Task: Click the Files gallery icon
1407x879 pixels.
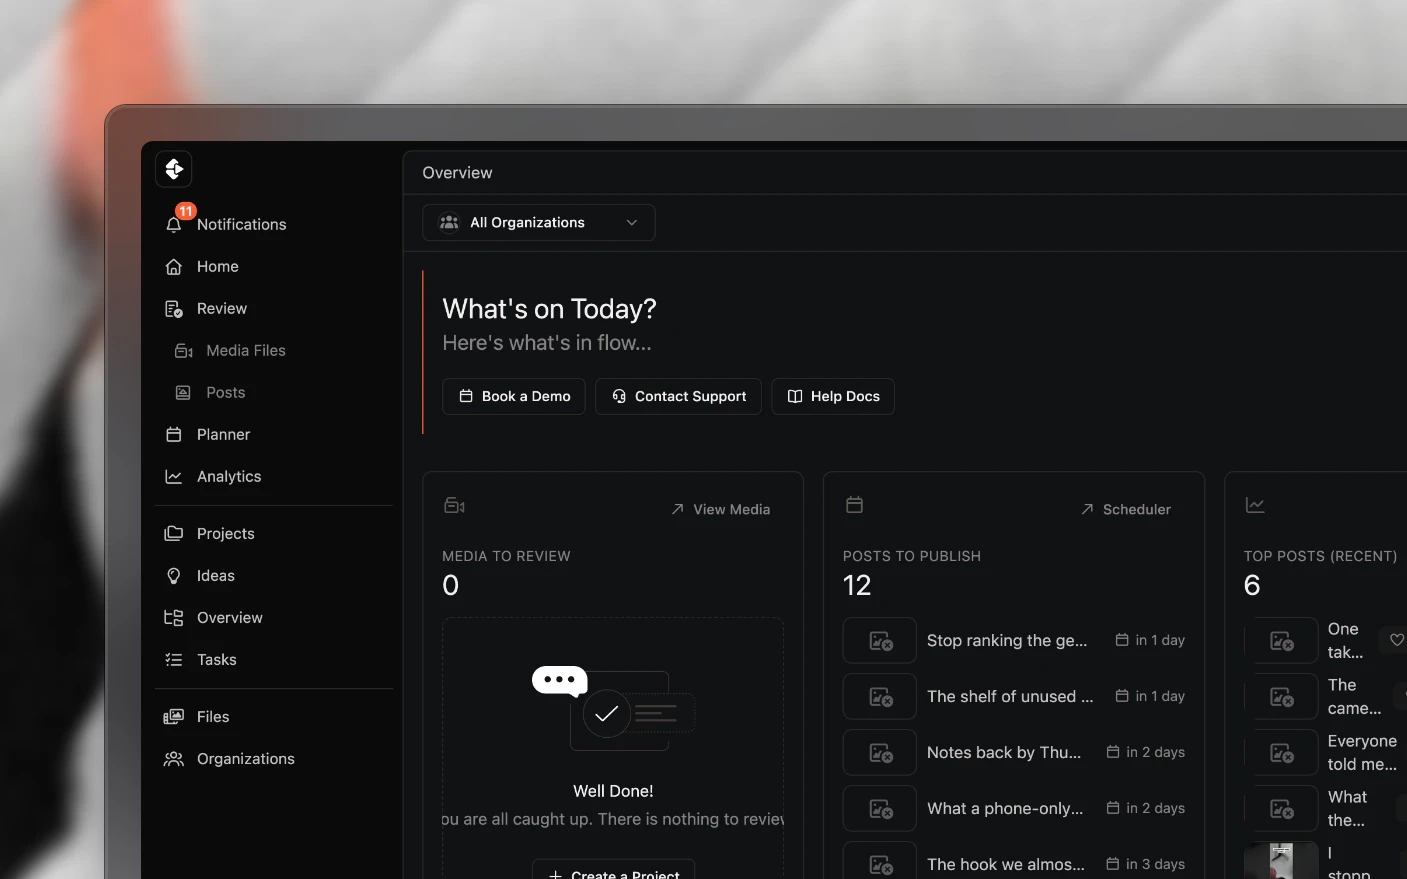Action: (174, 717)
